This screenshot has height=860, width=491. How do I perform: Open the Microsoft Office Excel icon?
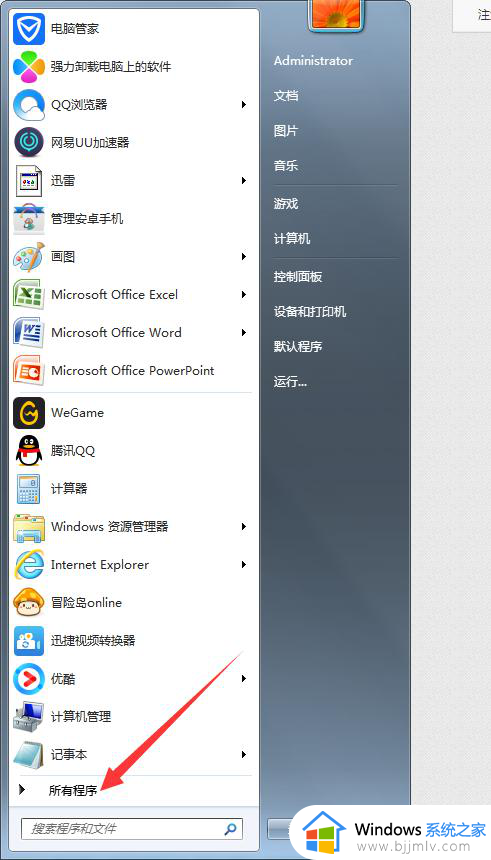(x=29, y=295)
